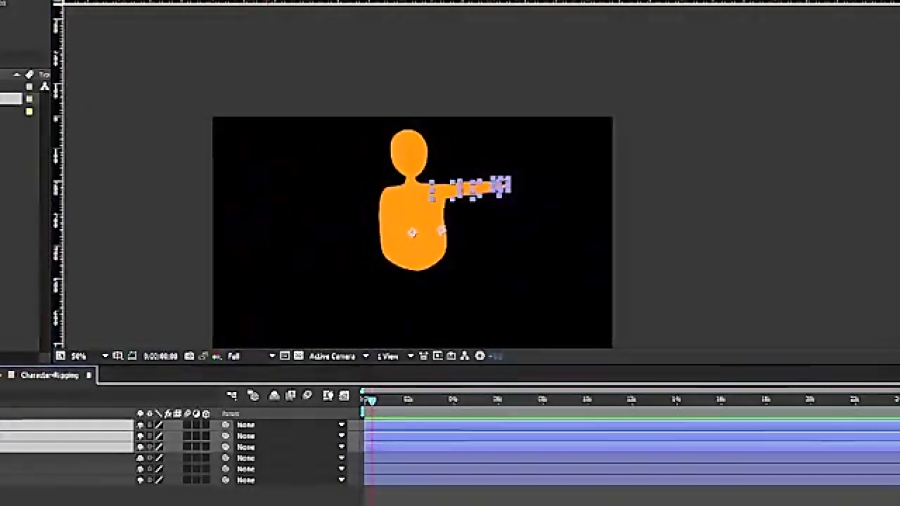This screenshot has width=900, height=506.
Task: Select the yellow puppet pin at body center
Action: [x=412, y=232]
